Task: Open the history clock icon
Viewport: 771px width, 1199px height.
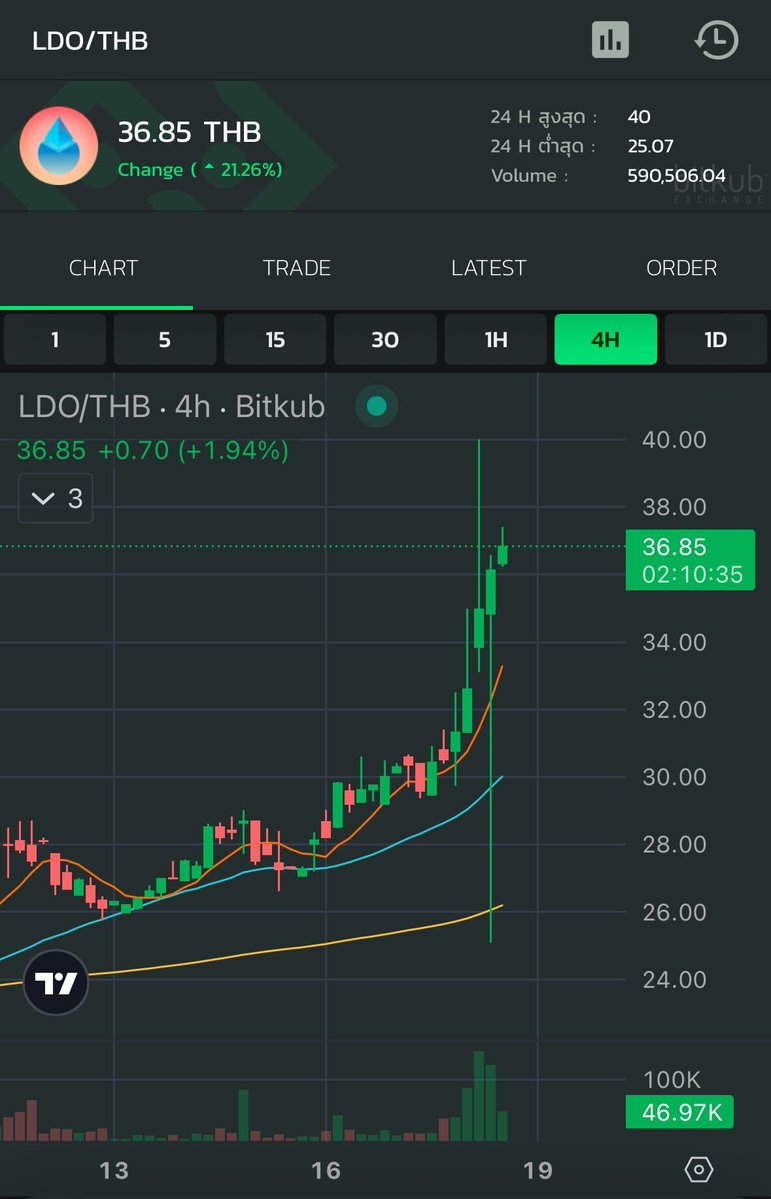Action: pyautogui.click(x=717, y=40)
